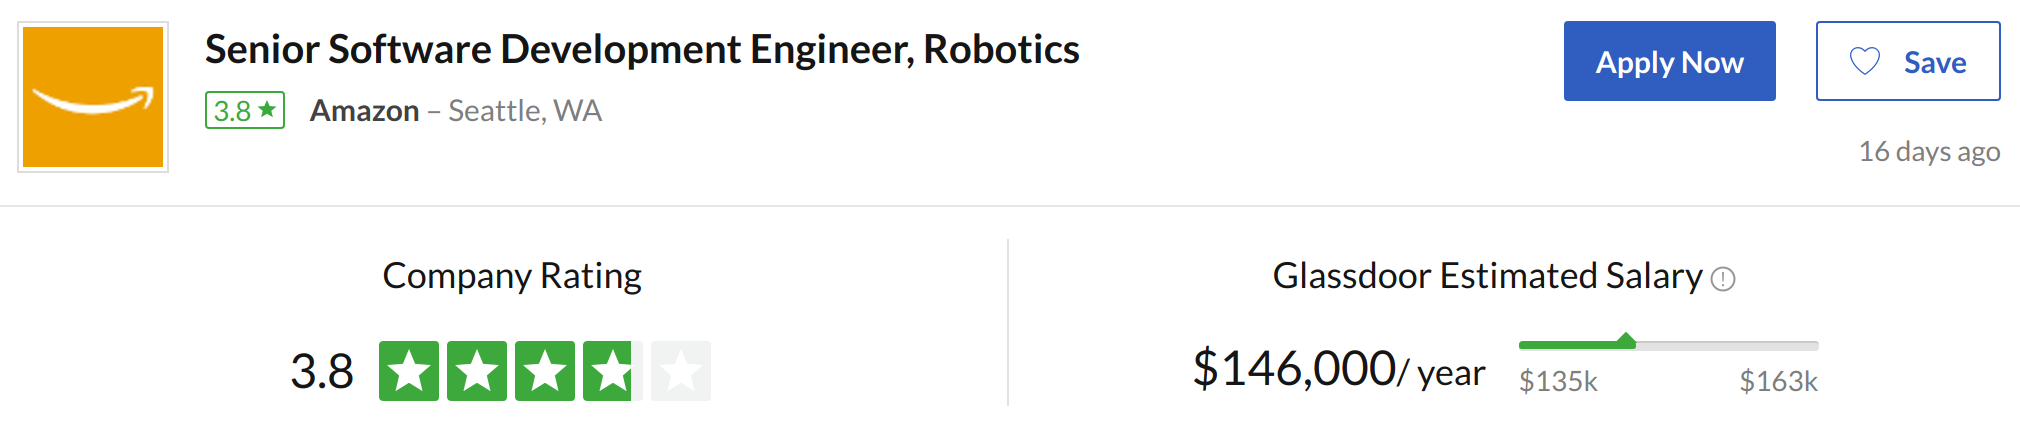The image size is (2020, 428).
Task: Click the green marker on salary range bar
Action: pos(1626,340)
